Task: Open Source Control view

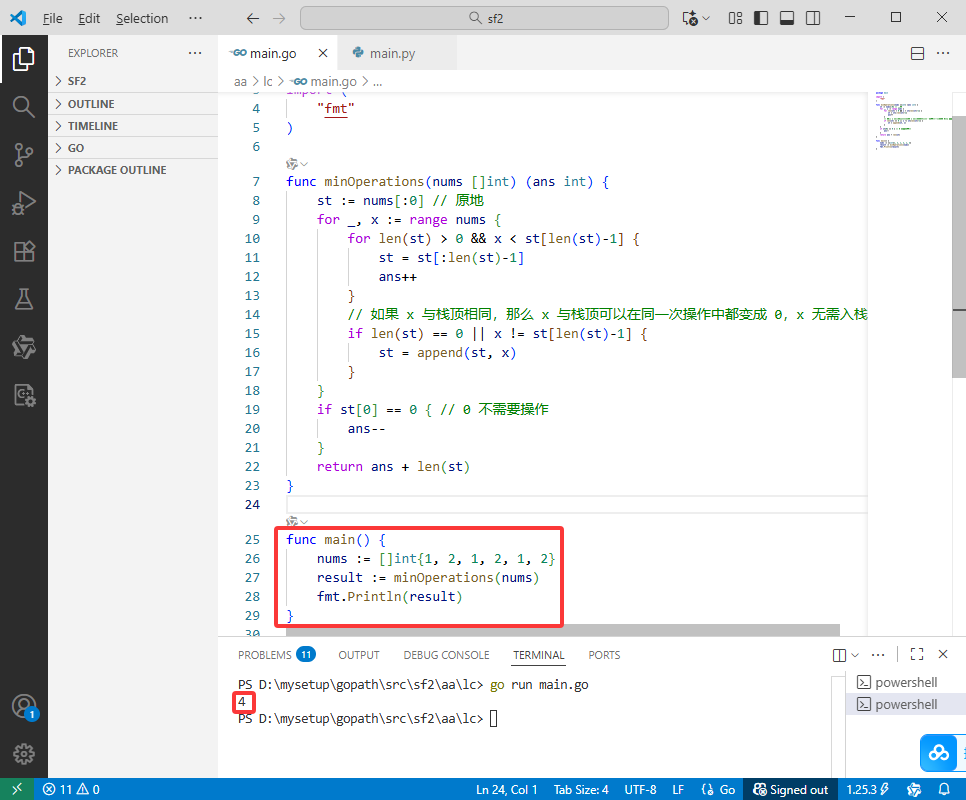Action: pyautogui.click(x=23, y=155)
